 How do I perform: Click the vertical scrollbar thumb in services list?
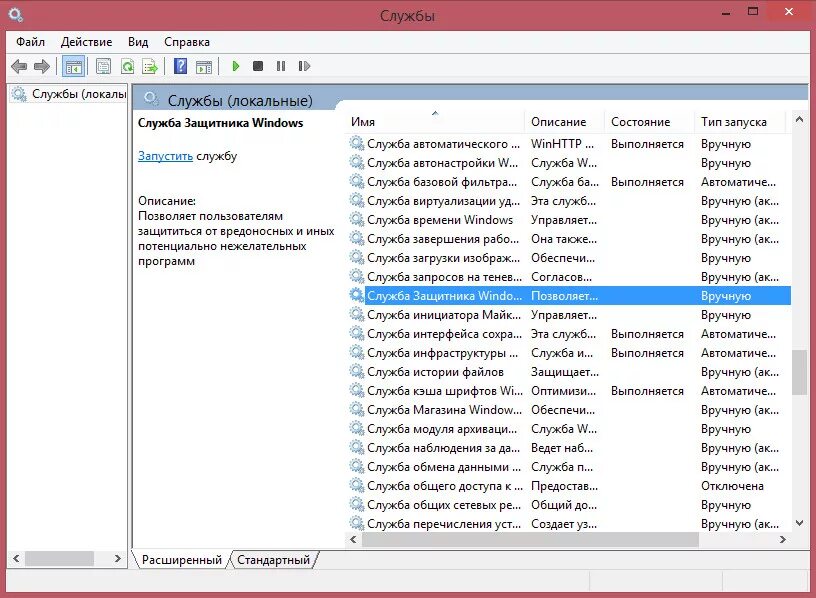click(799, 372)
